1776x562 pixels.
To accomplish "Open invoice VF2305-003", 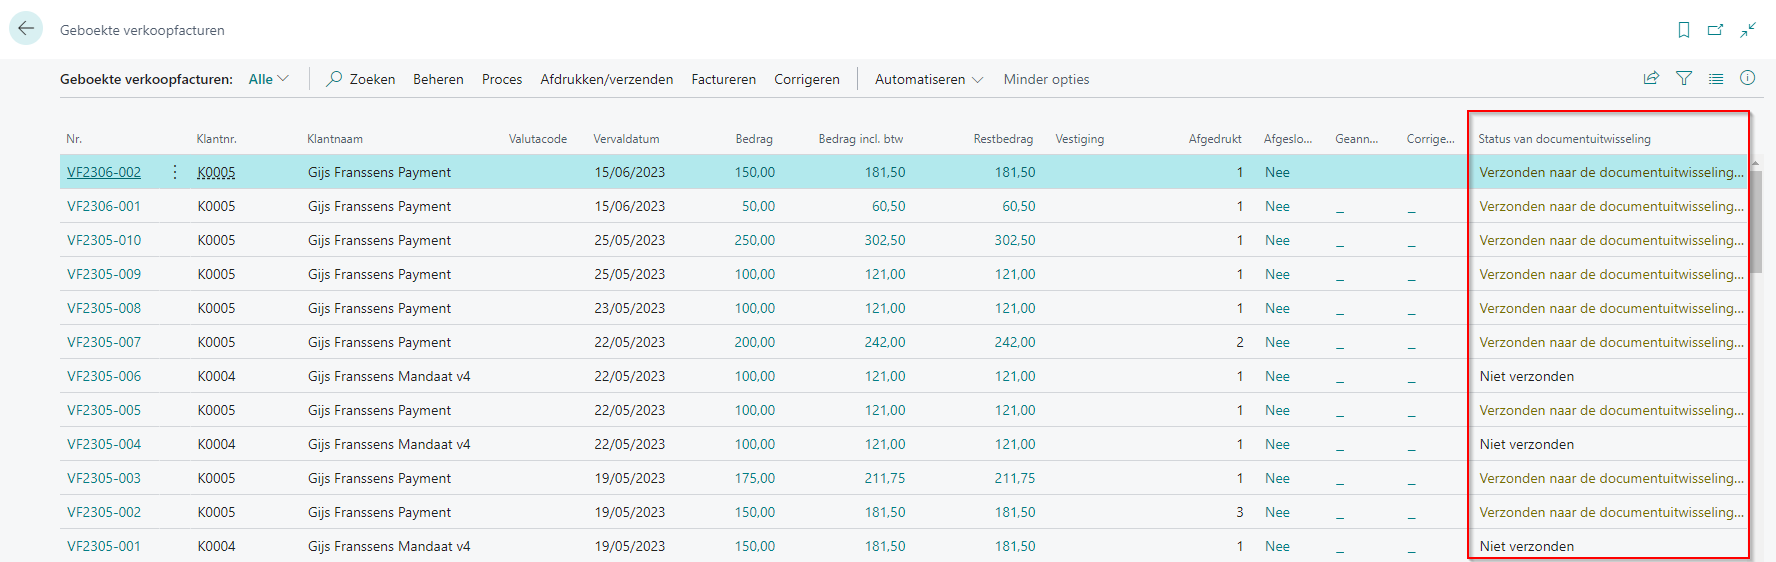I will (x=104, y=478).
